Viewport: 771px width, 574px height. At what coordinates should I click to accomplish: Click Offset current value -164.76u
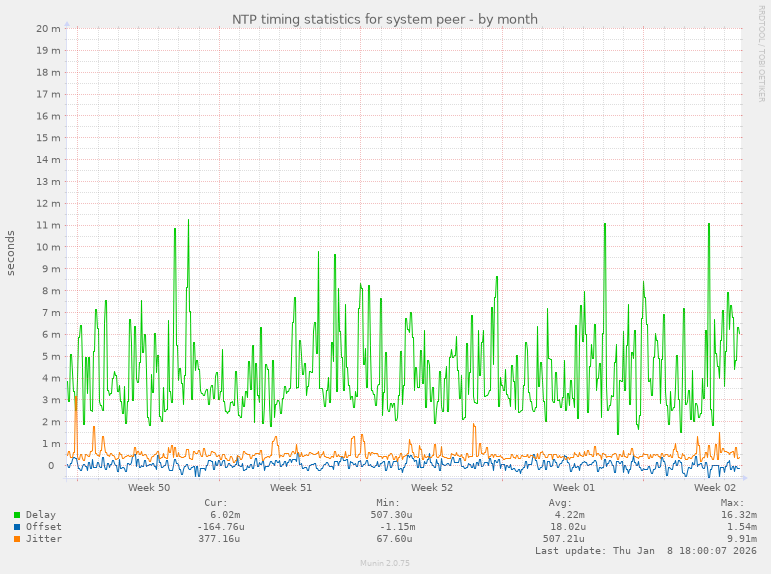221,526
